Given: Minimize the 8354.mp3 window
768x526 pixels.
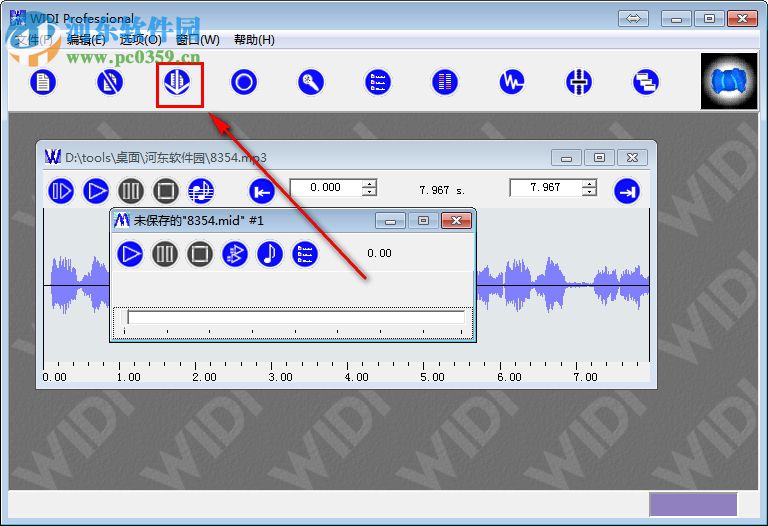Looking at the screenshot, I should pyautogui.click(x=566, y=158).
